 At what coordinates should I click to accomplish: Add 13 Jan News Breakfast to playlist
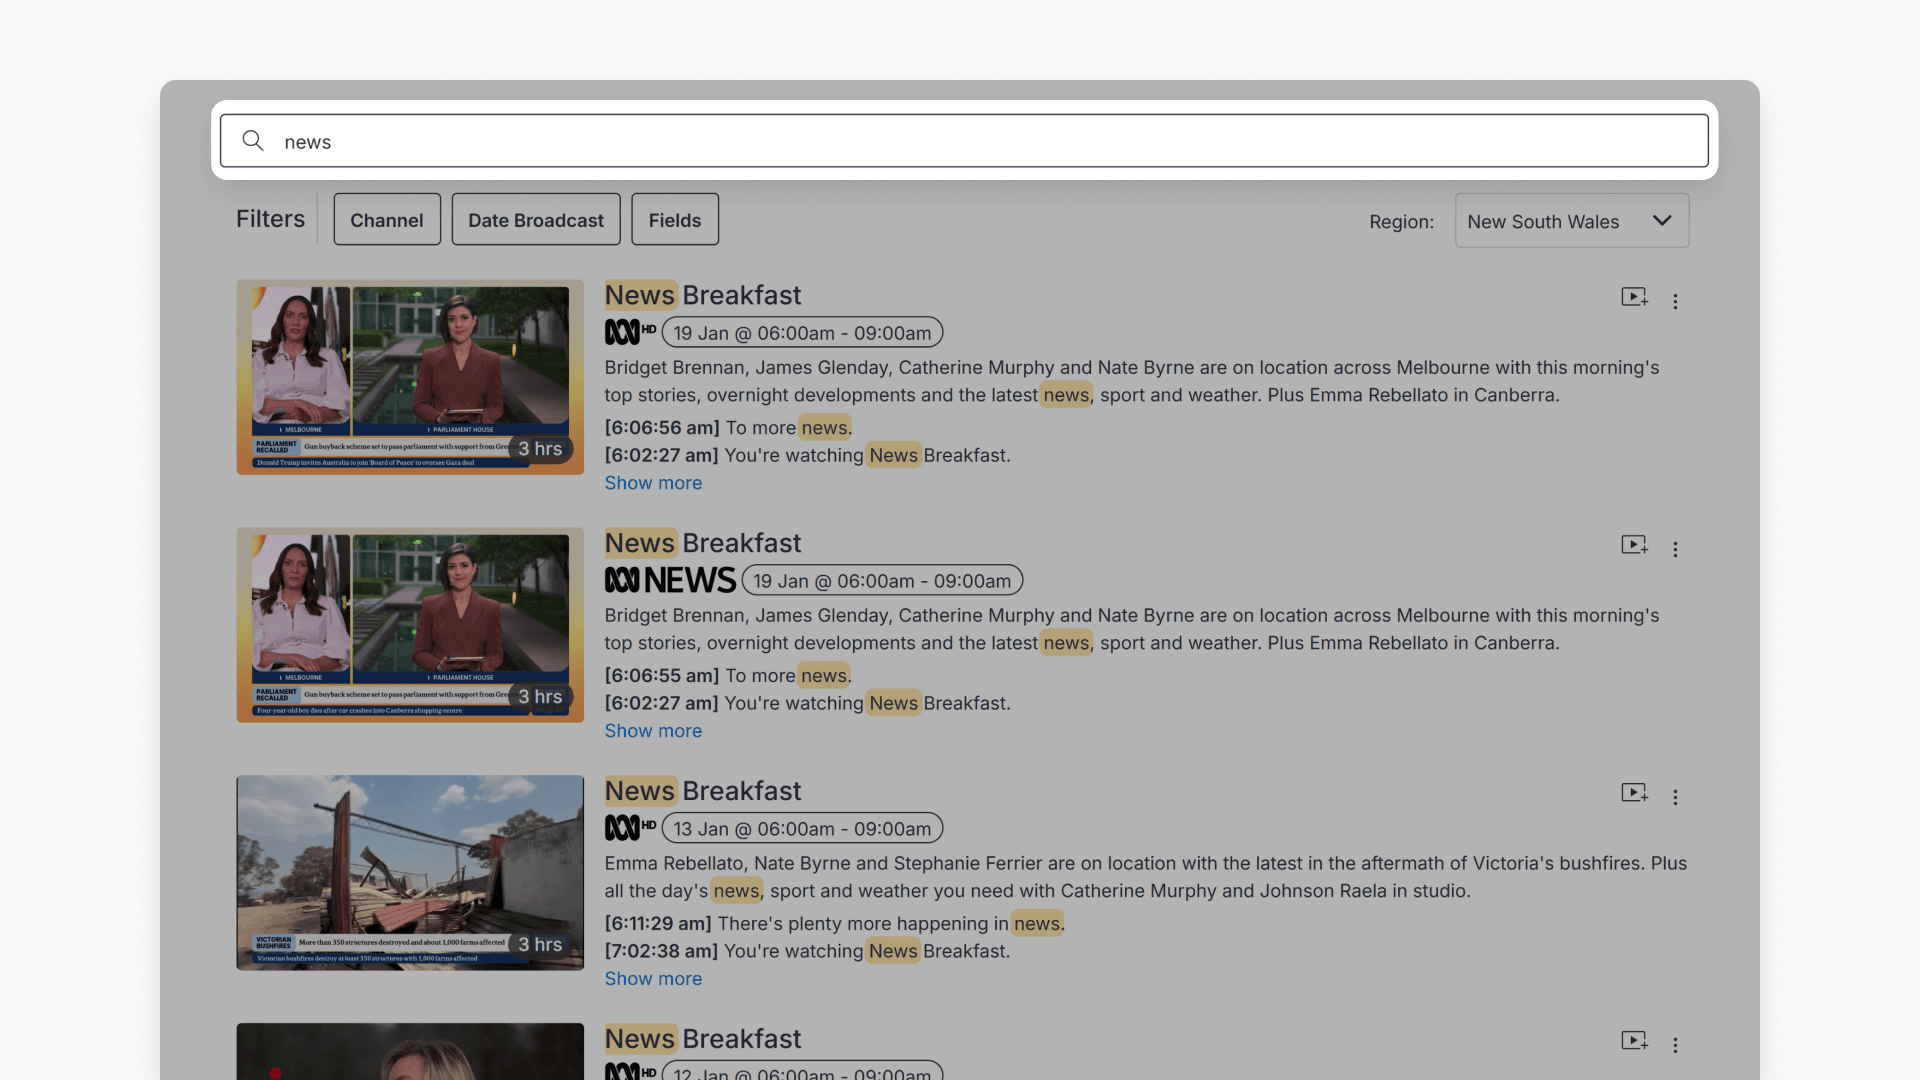click(1634, 793)
